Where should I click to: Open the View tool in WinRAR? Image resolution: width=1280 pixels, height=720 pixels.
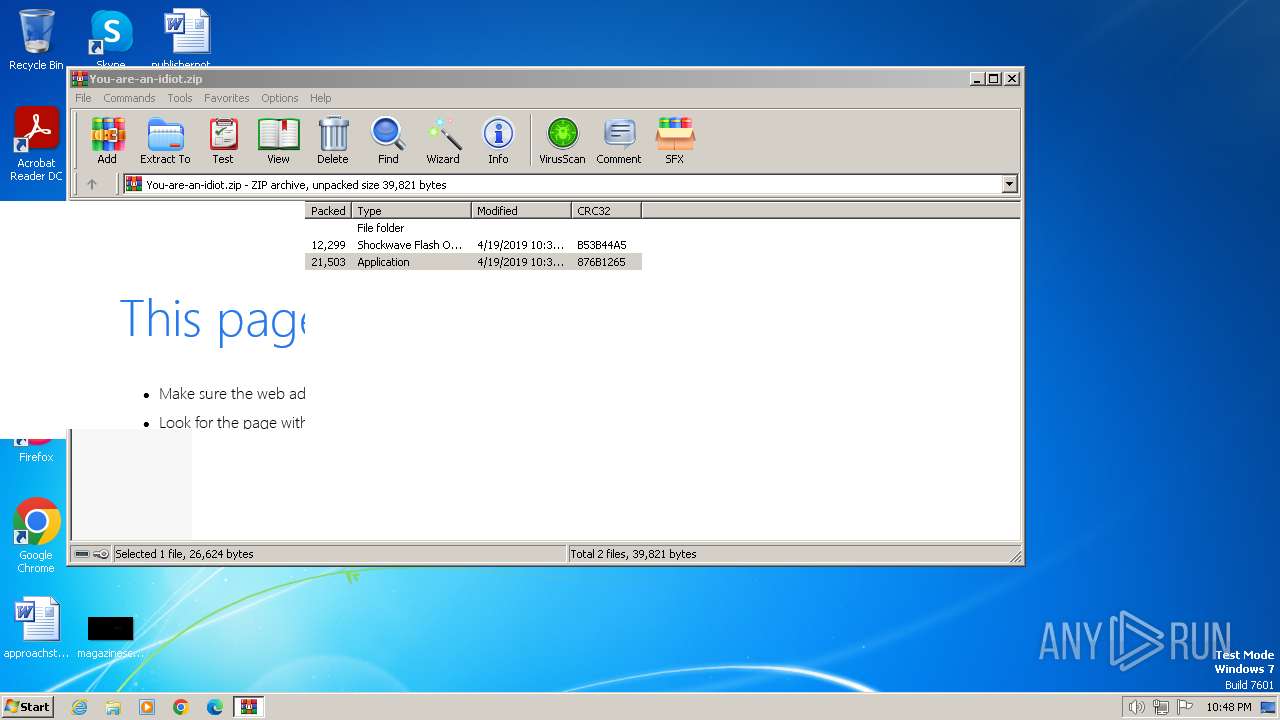coord(278,141)
